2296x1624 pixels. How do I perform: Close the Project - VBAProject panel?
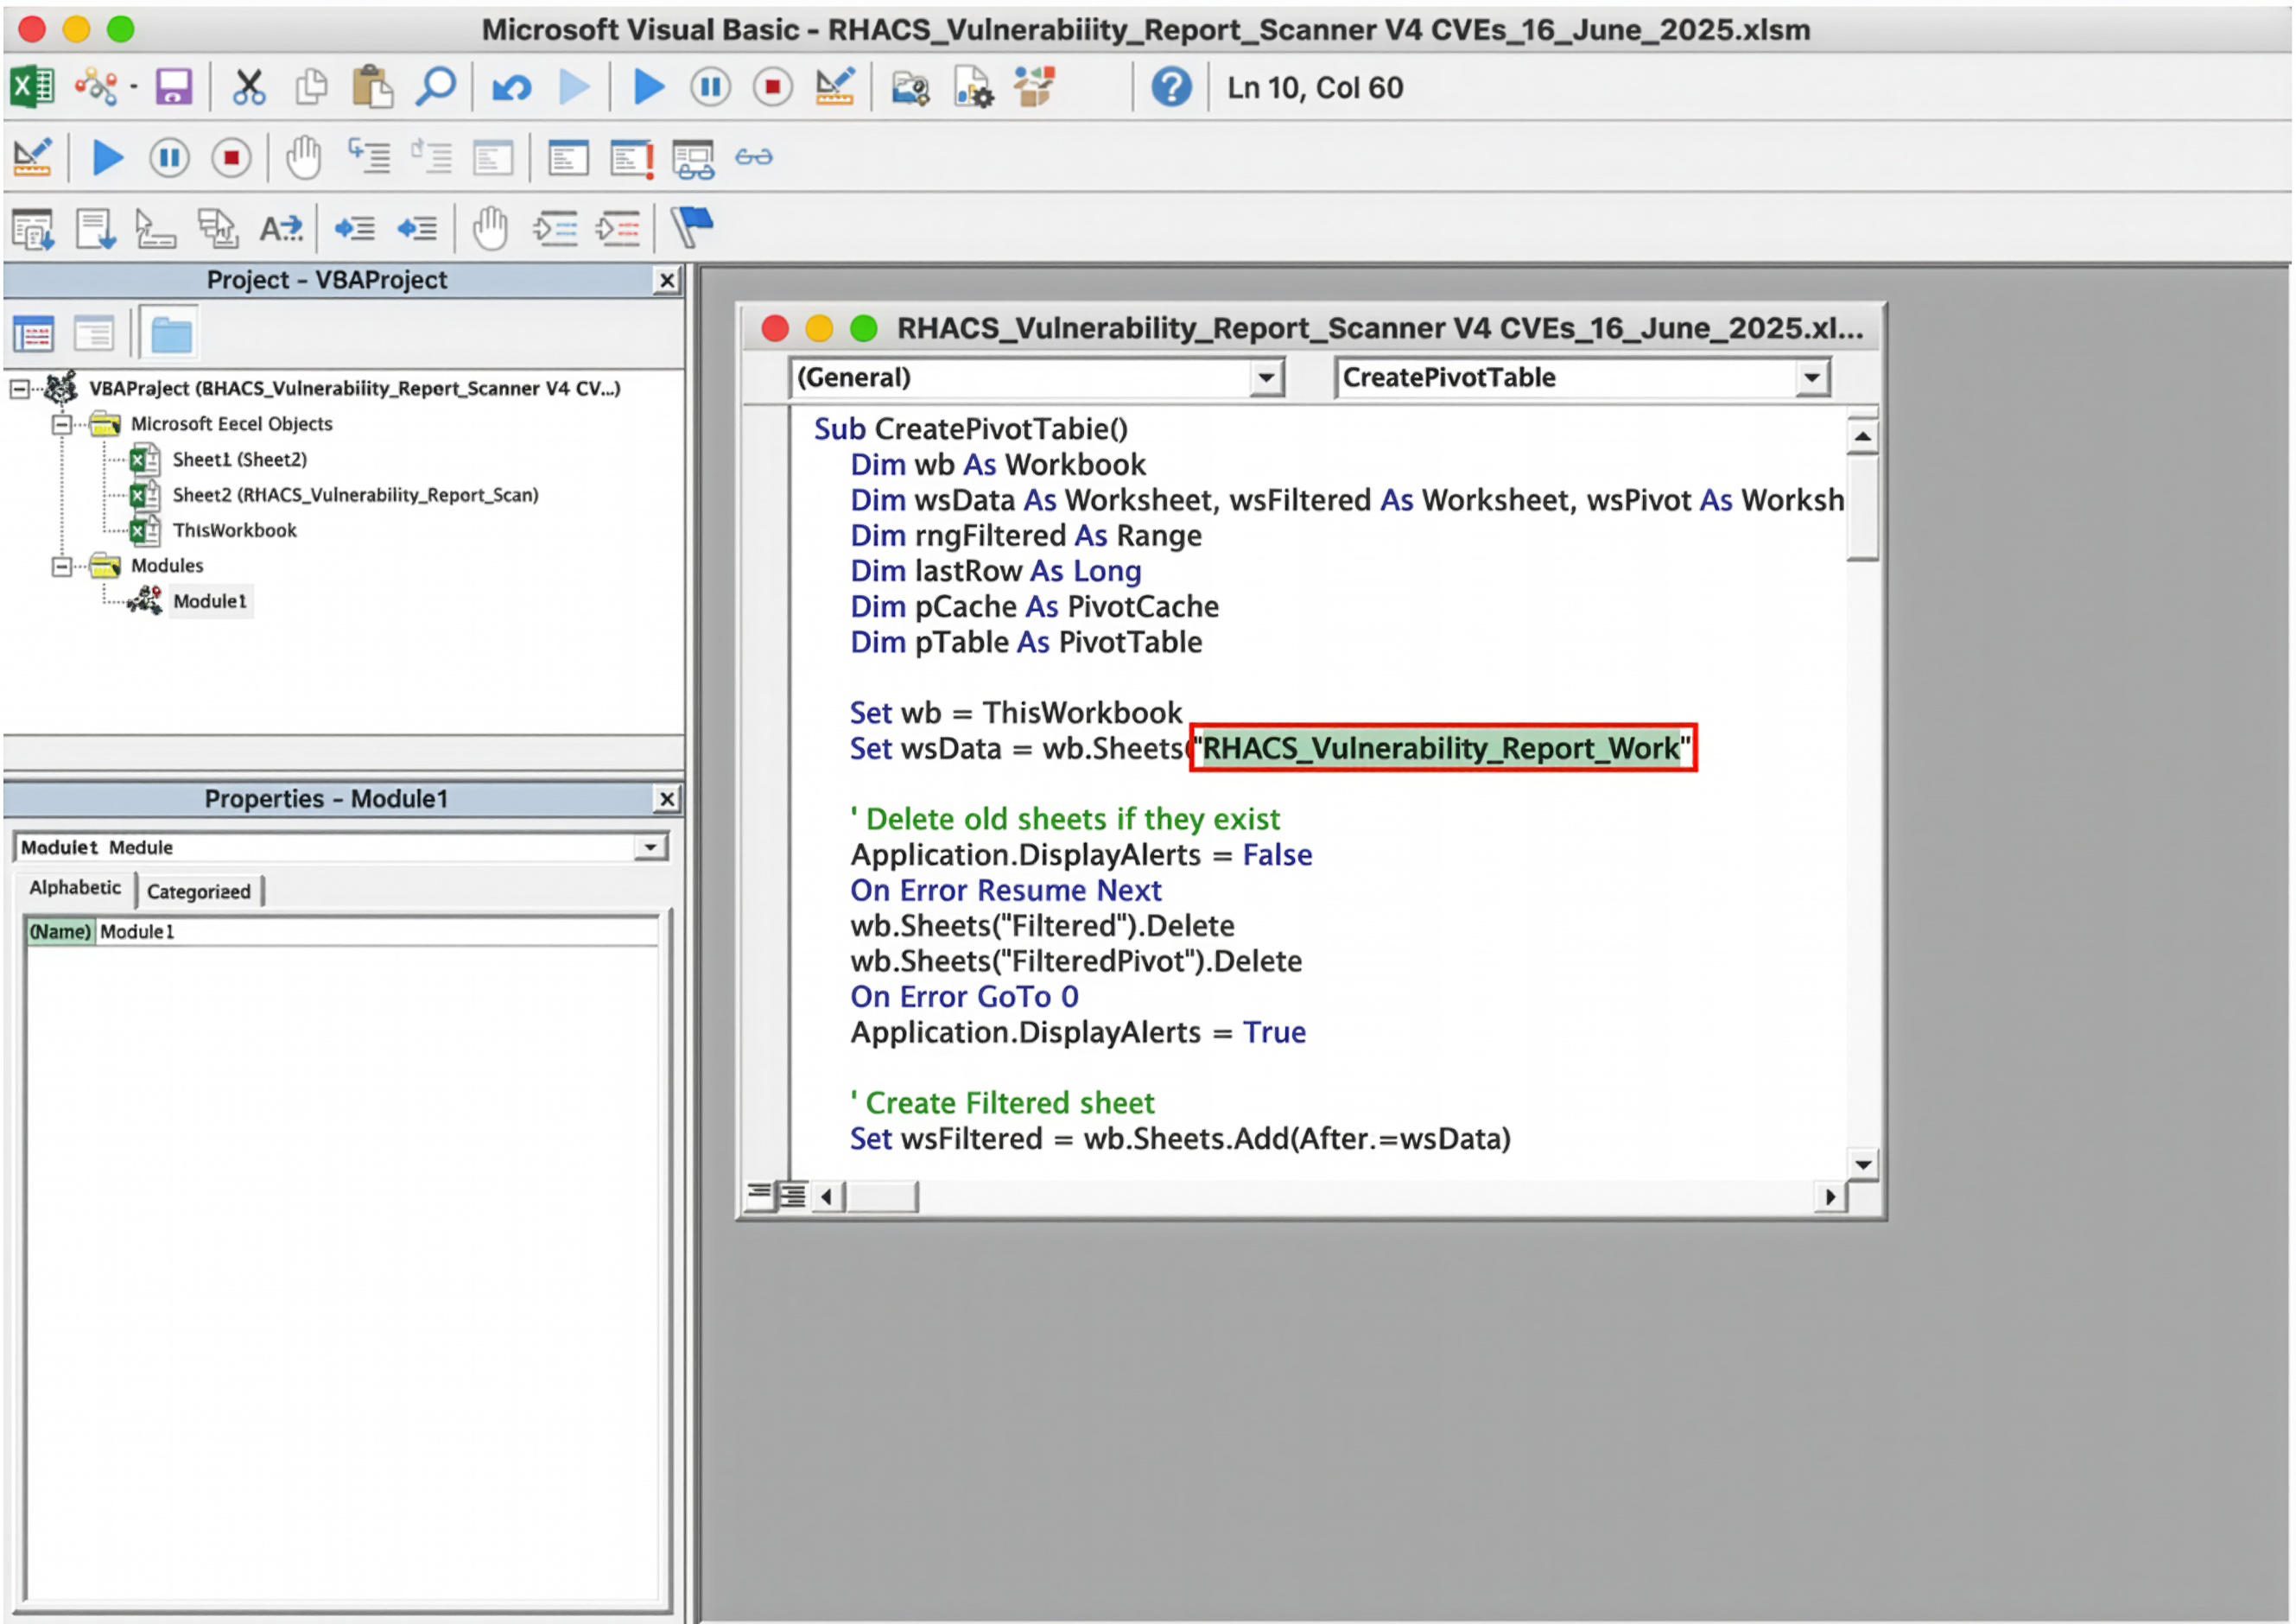[x=667, y=281]
